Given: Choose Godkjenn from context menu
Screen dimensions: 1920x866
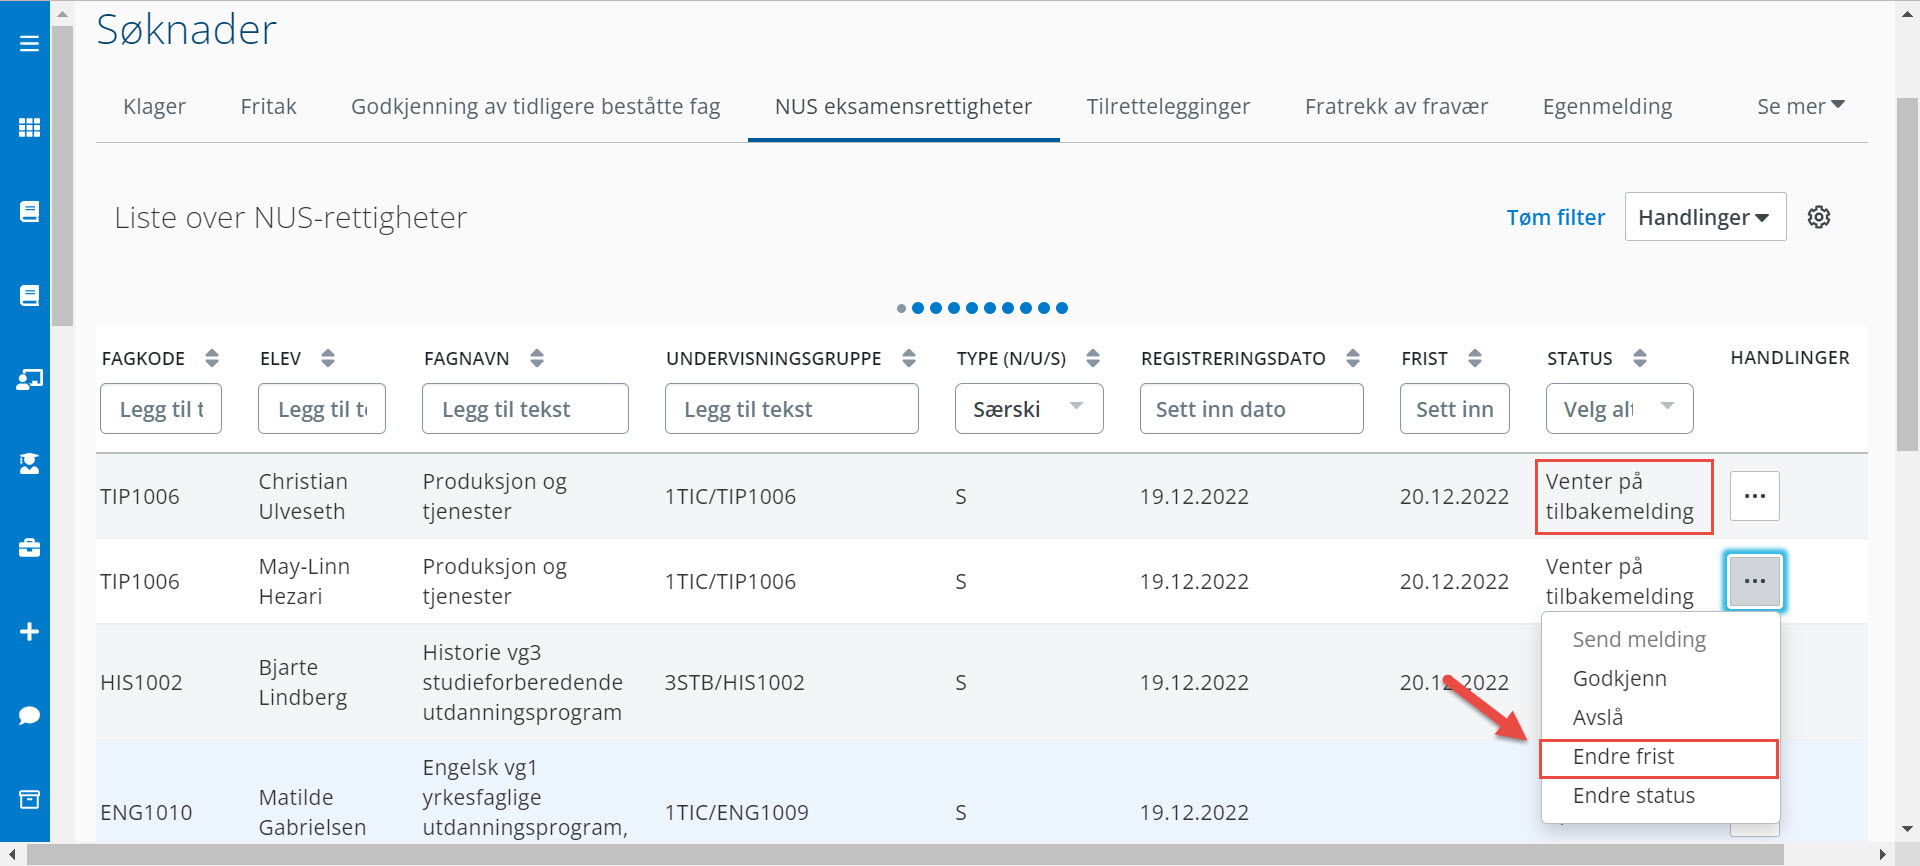Looking at the screenshot, I should 1660,678.
